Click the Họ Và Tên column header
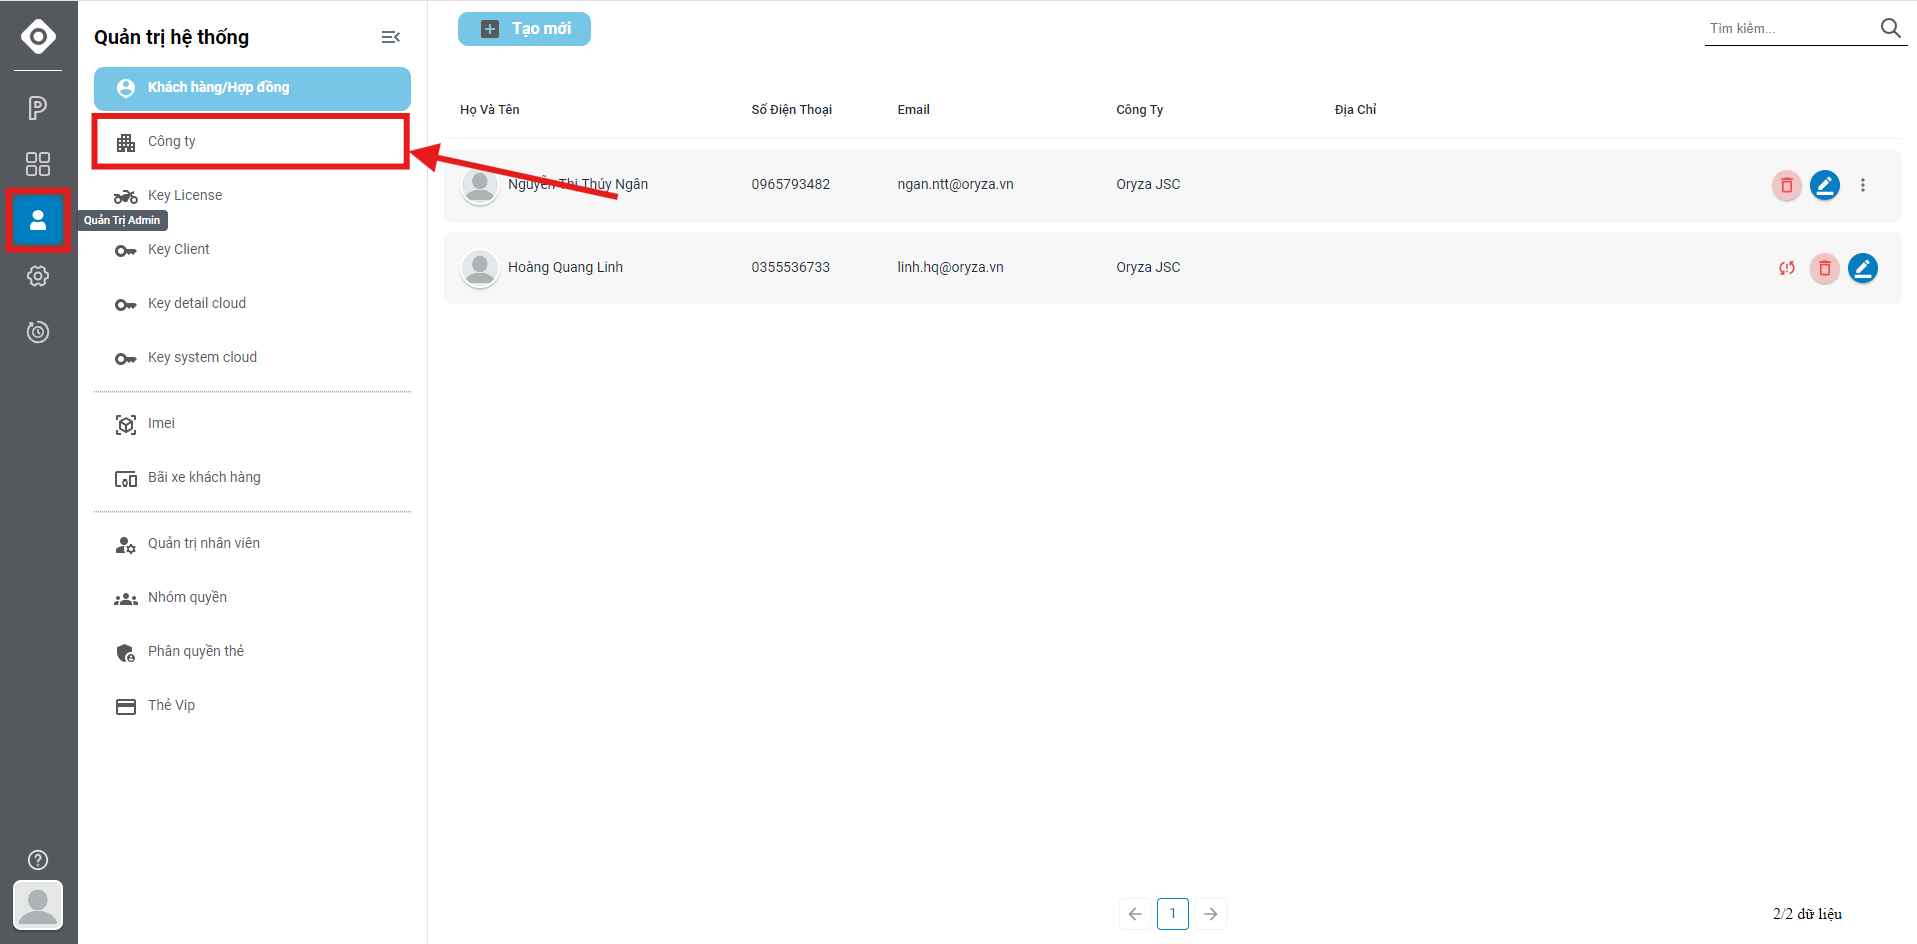This screenshot has height=944, width=1917. [490, 110]
